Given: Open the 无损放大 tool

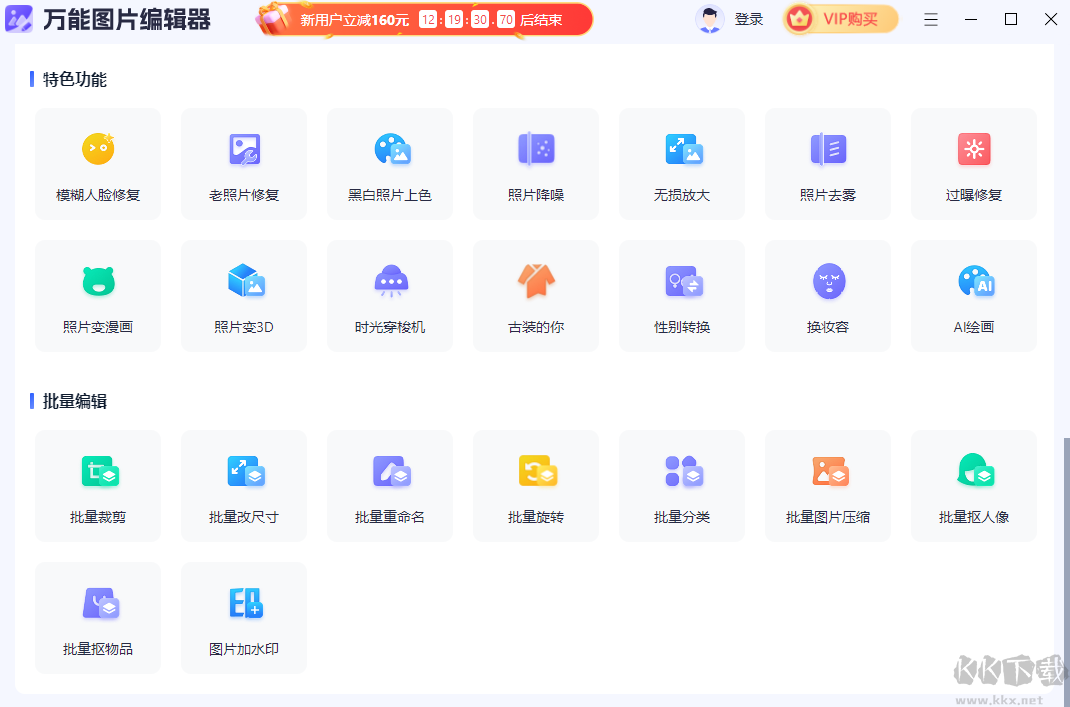Looking at the screenshot, I should pyautogui.click(x=681, y=164).
